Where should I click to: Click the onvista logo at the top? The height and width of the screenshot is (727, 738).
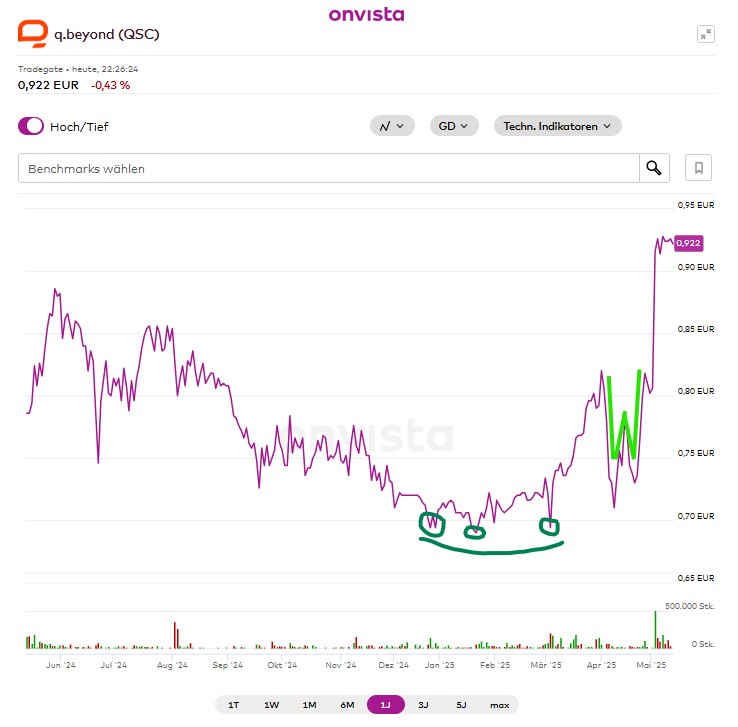pos(367,14)
